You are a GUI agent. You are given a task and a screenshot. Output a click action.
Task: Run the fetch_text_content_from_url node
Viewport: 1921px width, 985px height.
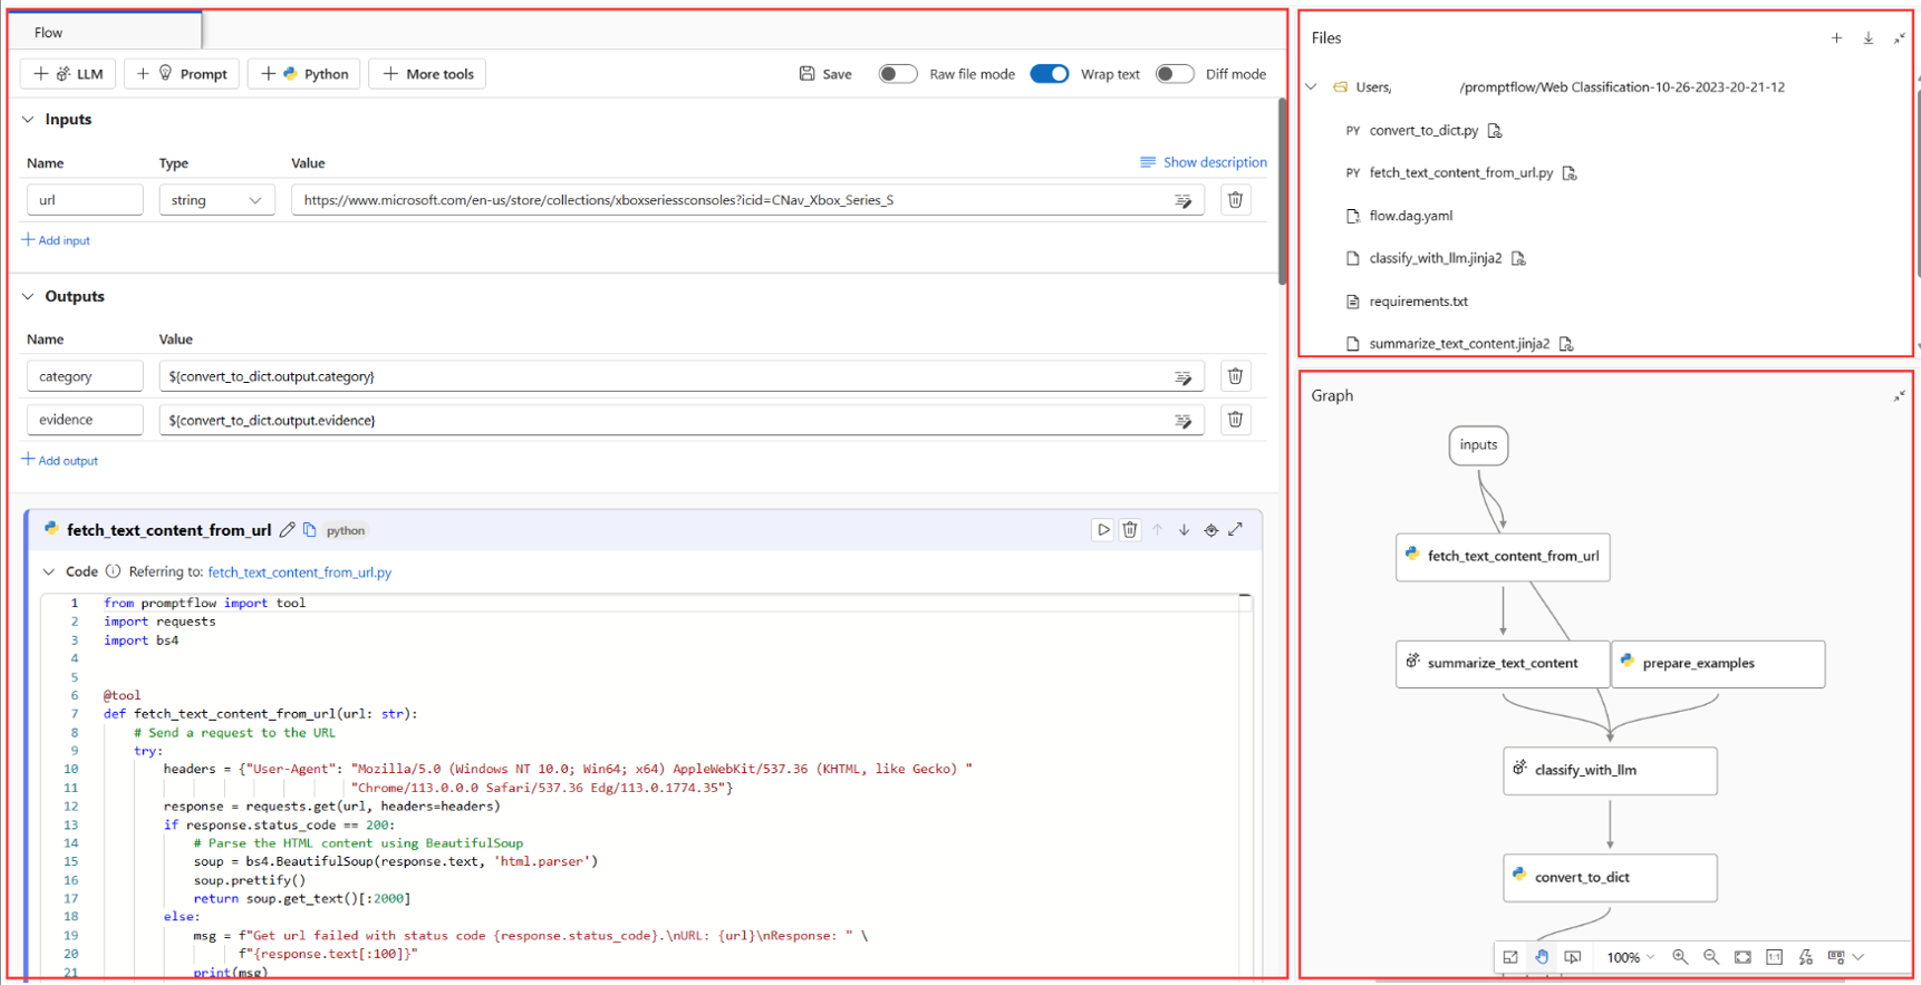pos(1102,530)
